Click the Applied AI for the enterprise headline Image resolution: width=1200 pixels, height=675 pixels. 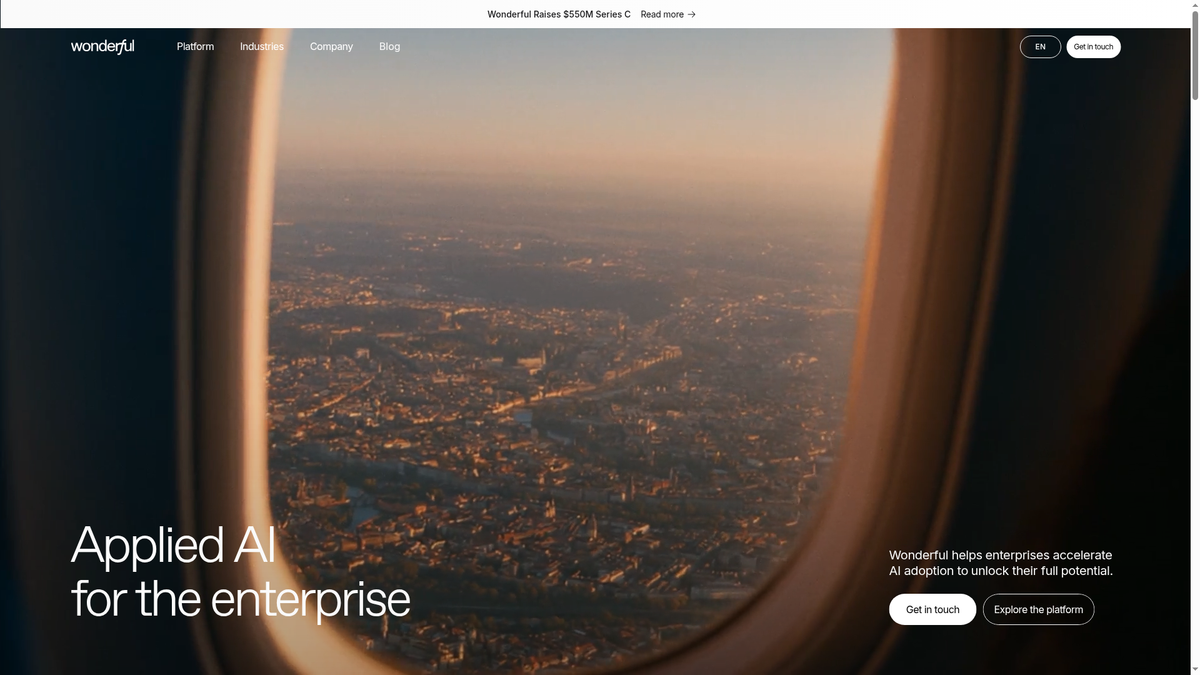[x=240, y=571]
